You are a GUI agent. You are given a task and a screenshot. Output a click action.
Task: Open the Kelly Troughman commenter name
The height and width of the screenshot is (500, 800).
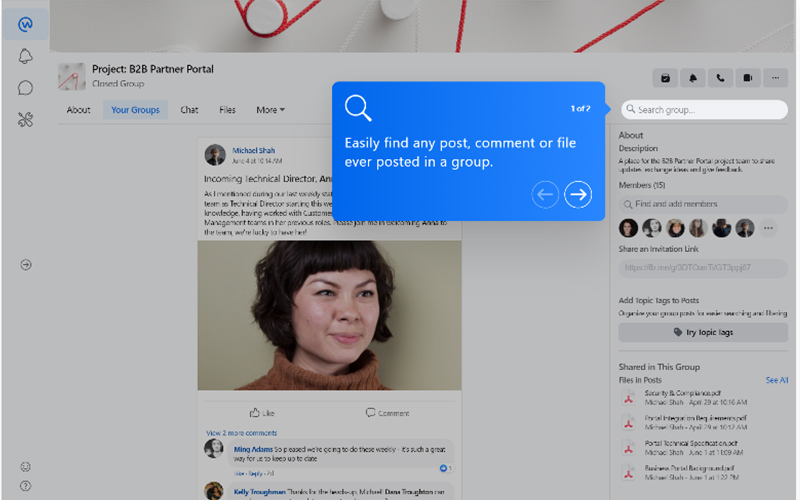pos(259,492)
